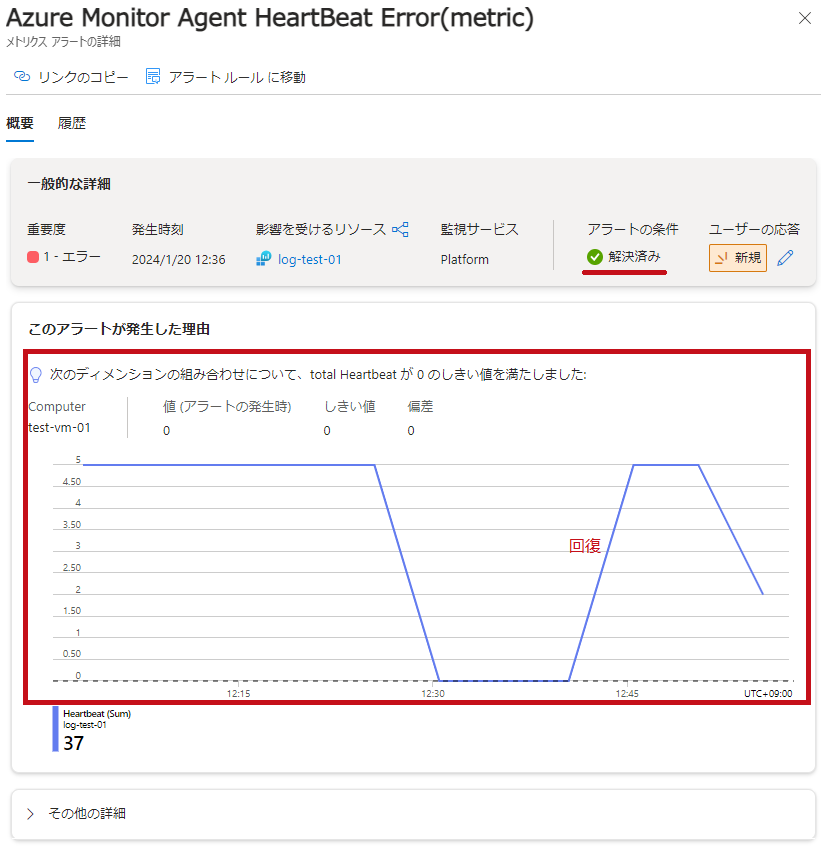Click the 一般的な詳細 heading

(69, 184)
